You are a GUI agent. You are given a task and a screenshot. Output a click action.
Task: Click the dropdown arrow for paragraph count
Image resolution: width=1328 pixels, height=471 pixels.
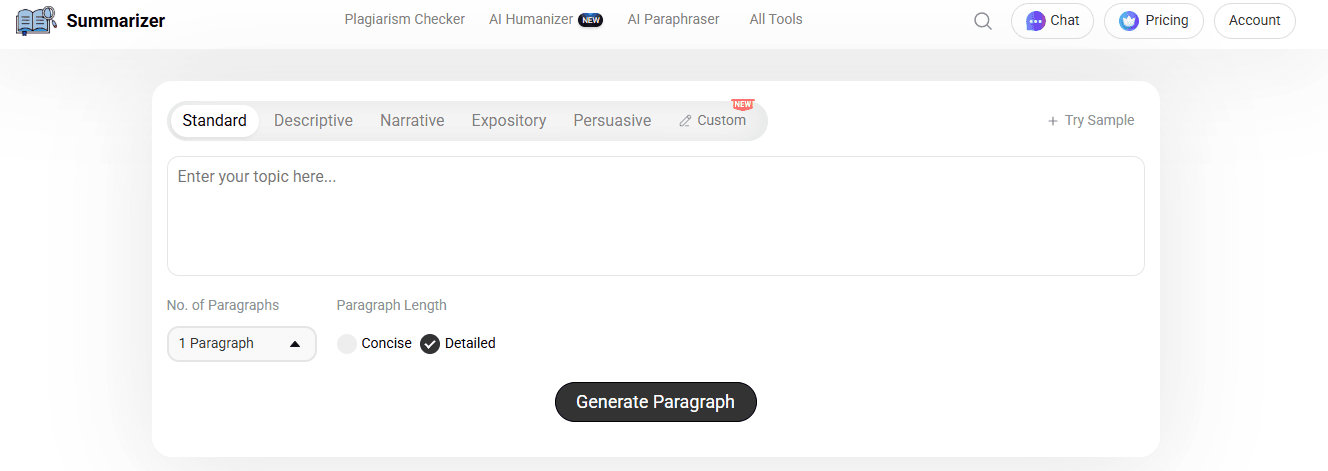pyautogui.click(x=295, y=344)
